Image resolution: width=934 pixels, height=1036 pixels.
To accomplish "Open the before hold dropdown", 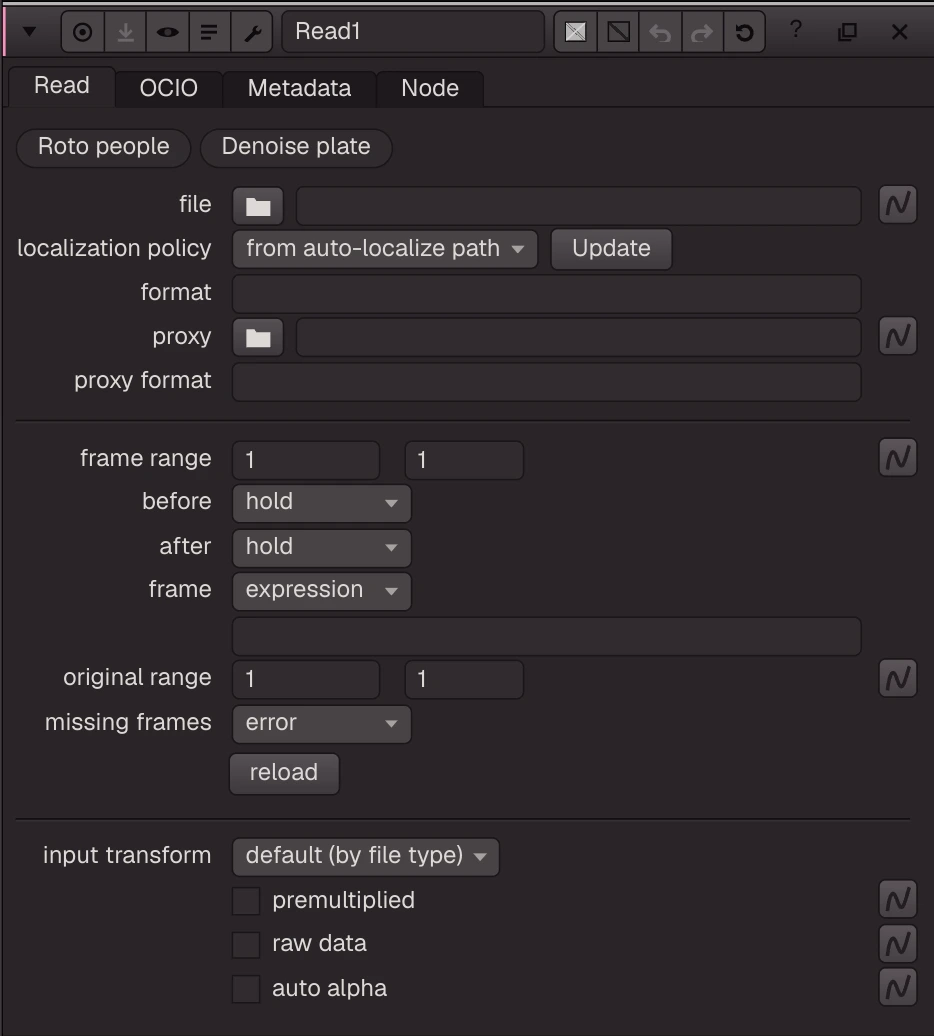I will click(322, 503).
